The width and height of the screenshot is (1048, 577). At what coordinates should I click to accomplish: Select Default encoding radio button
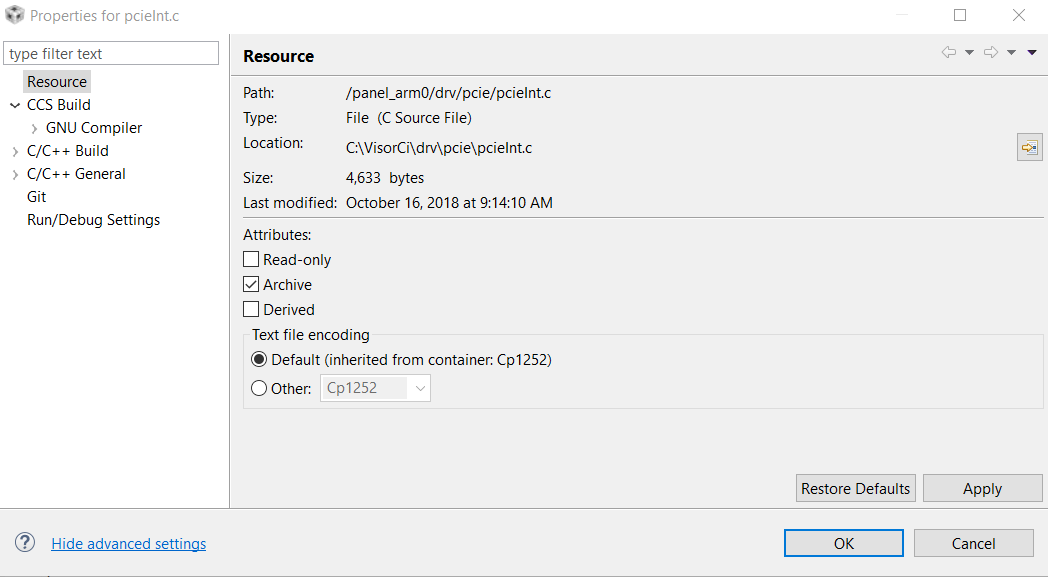click(259, 359)
